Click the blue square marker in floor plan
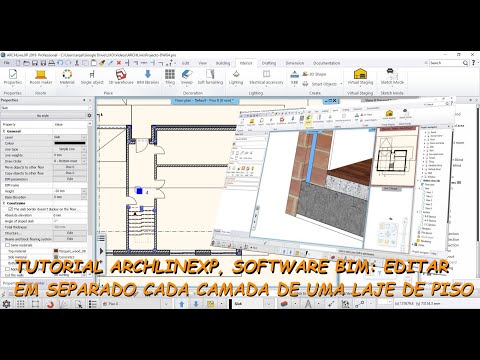The width and height of the screenshot is (480, 360). (x=139, y=191)
